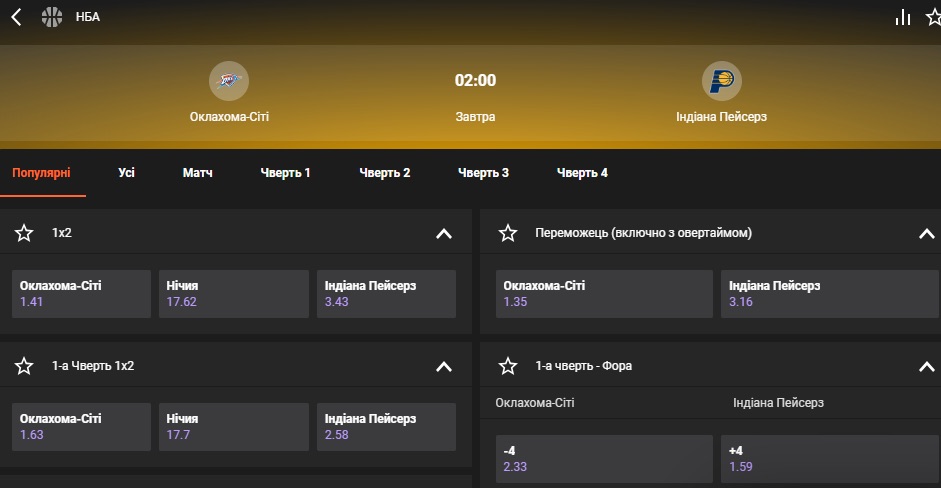Favorite the 1x2 market star
941x488 pixels.
coord(24,233)
